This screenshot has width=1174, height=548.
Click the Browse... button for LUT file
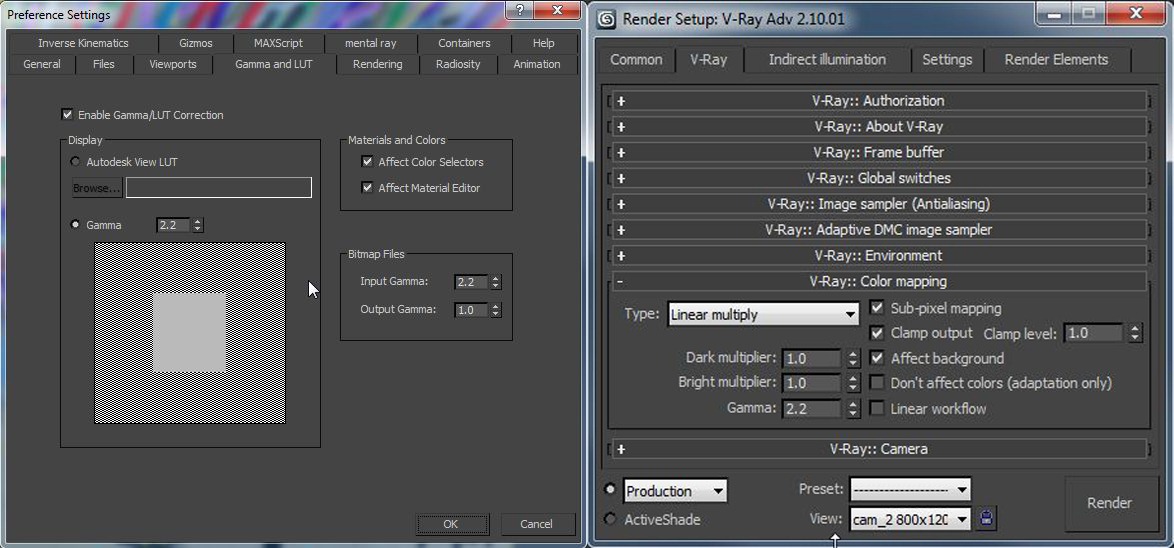(x=97, y=188)
